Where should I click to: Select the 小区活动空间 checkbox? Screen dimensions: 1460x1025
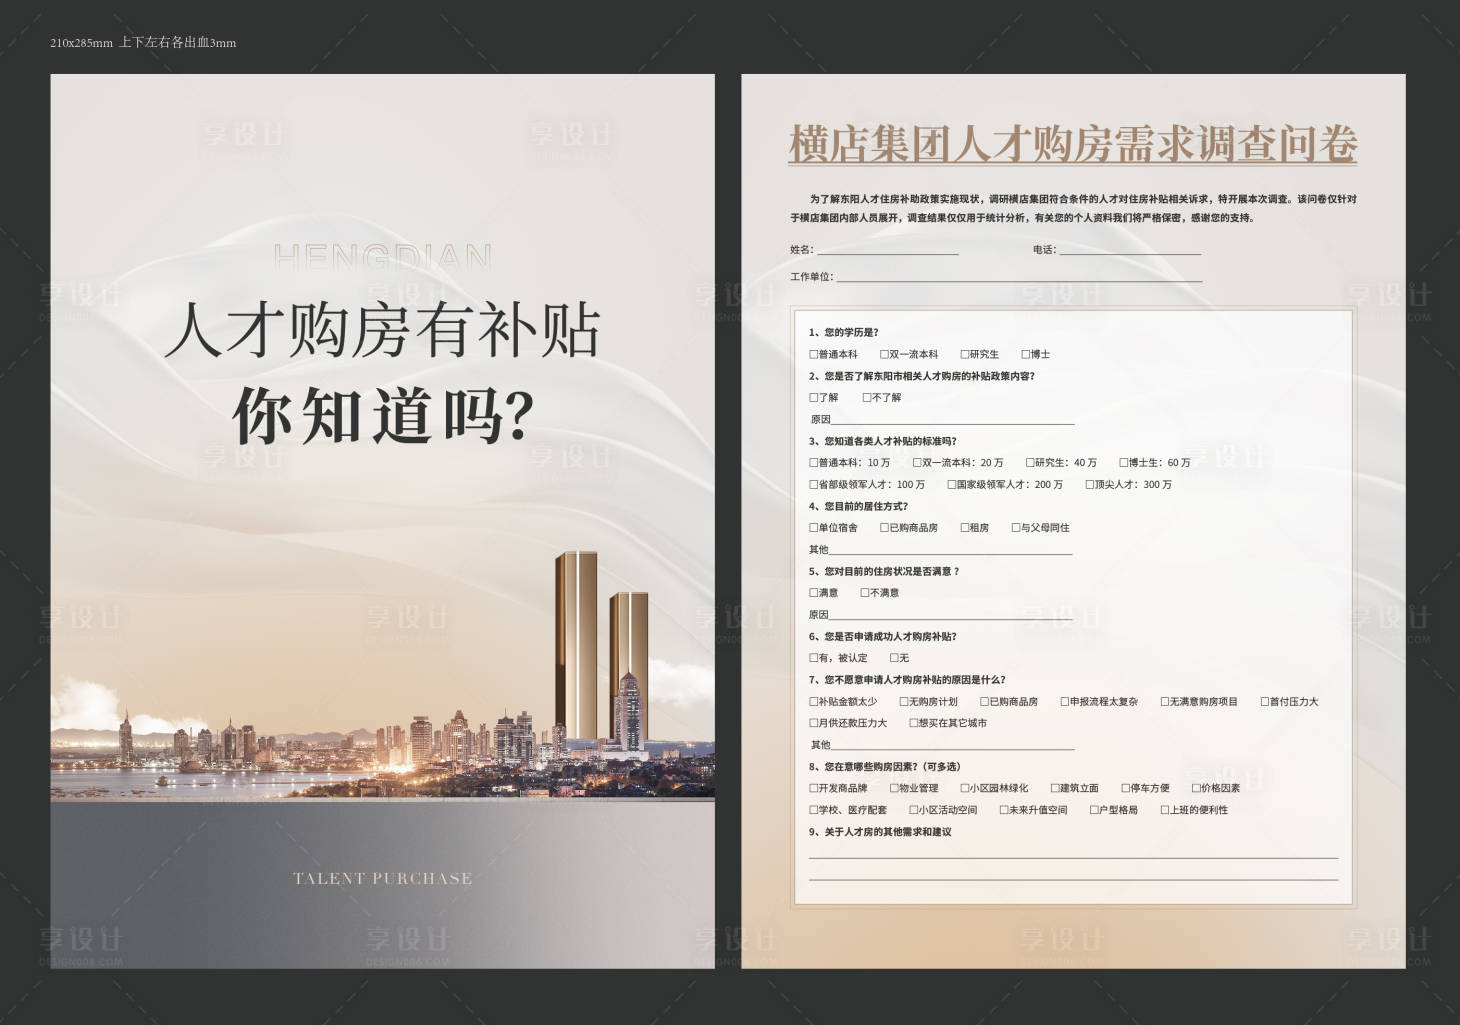pyautogui.click(x=914, y=810)
